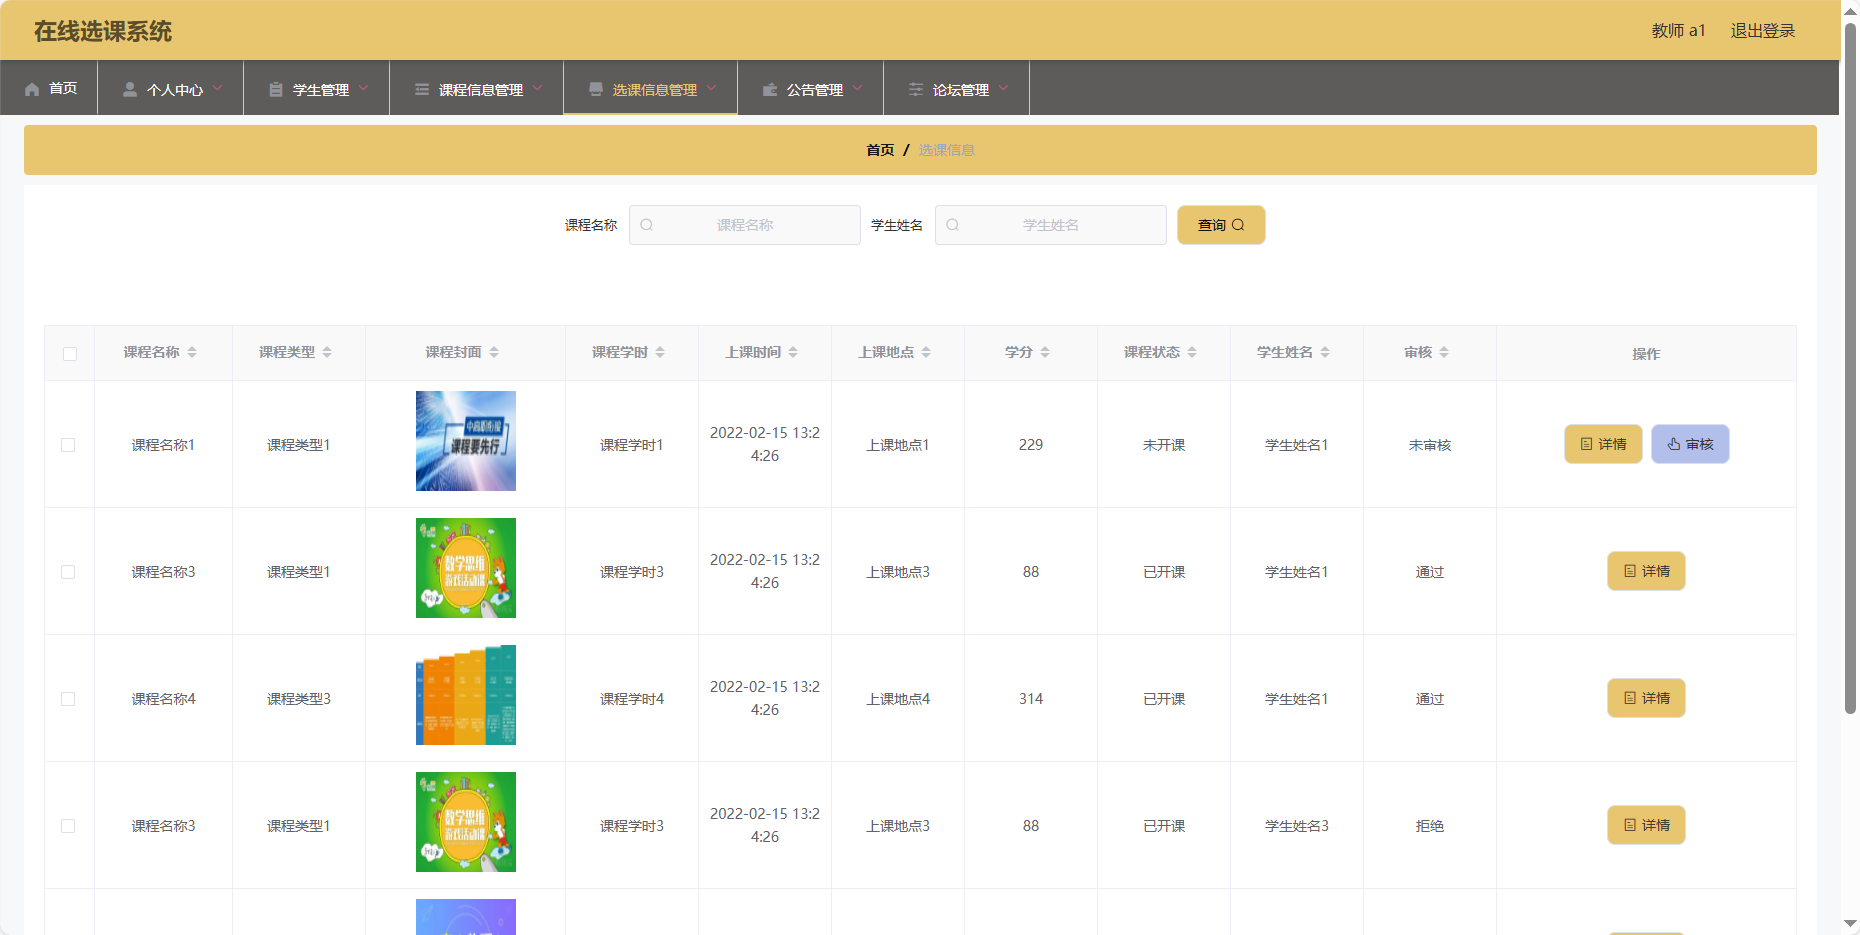Open the 个人中心 menu
Screen dimensions: 1860x935
click(171, 88)
